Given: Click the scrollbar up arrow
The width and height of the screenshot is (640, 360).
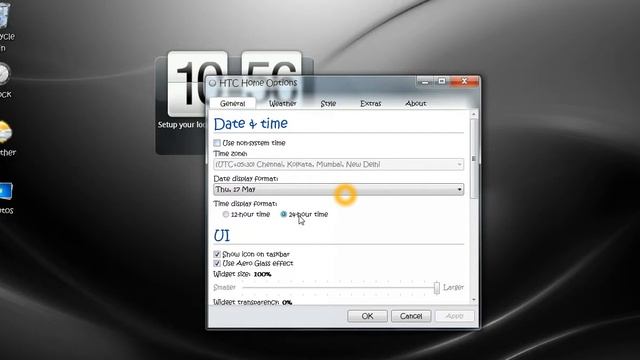Looking at the screenshot, I should point(474,114).
